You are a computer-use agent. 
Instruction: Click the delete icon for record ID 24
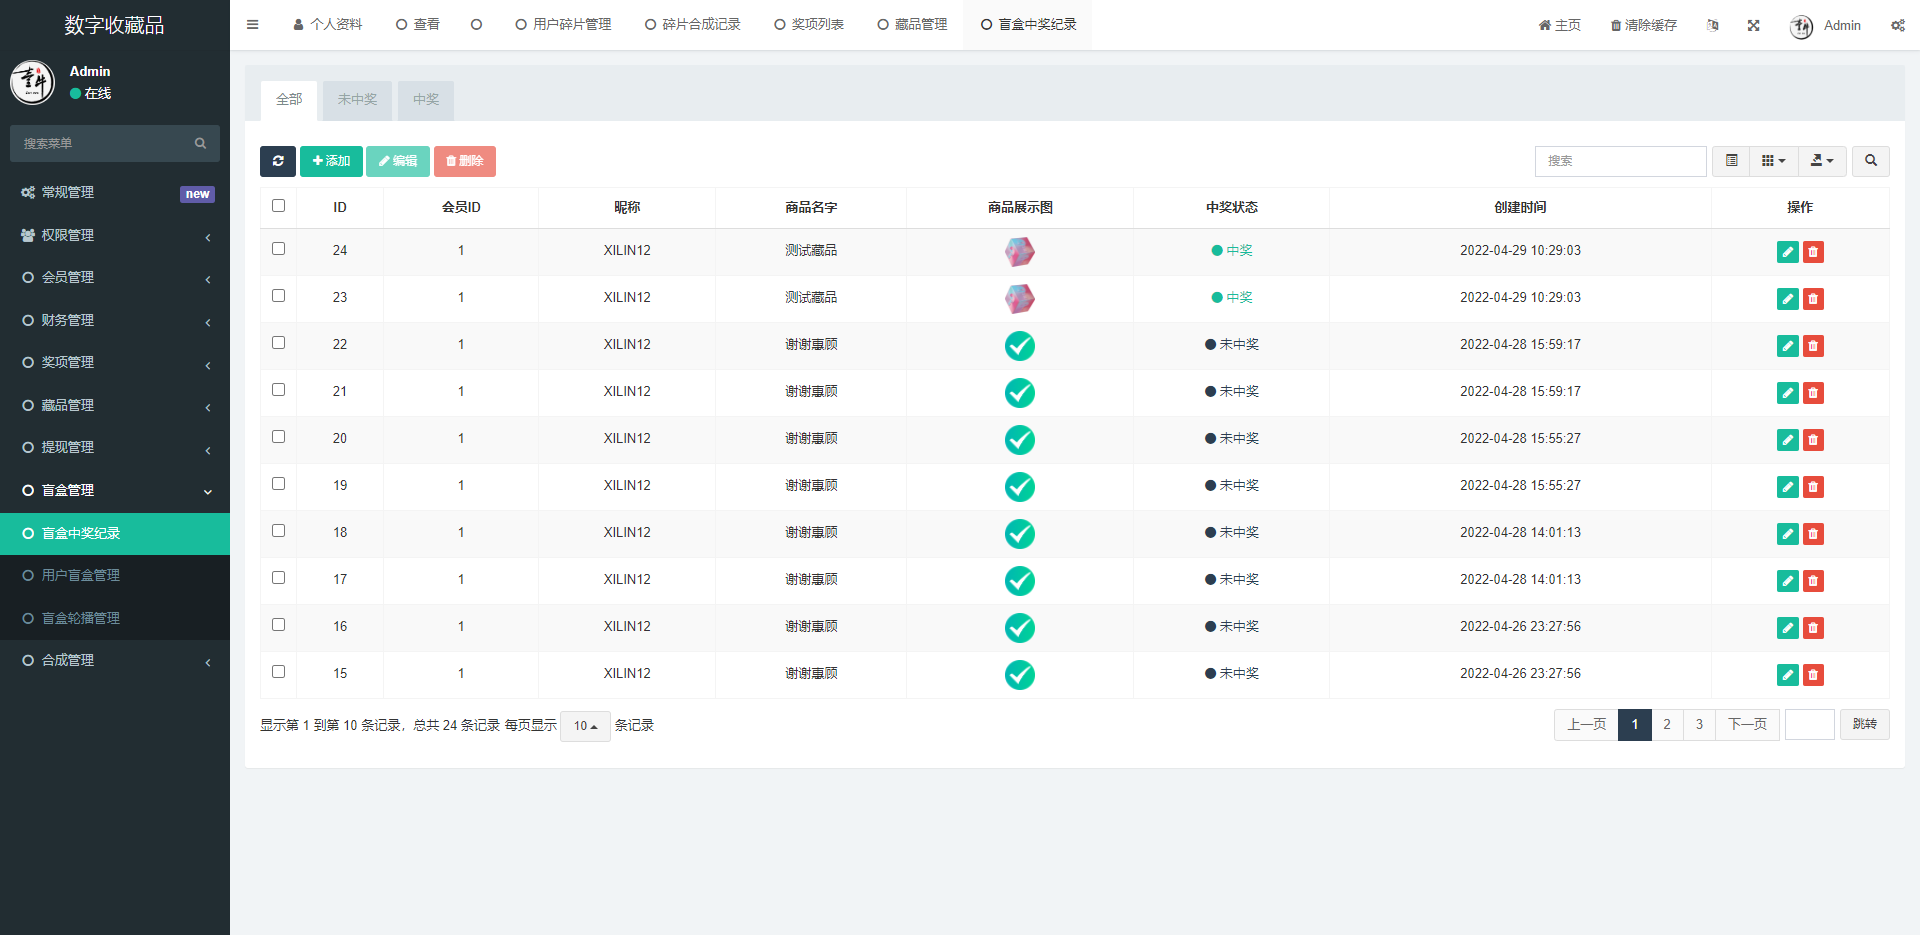pos(1813,252)
